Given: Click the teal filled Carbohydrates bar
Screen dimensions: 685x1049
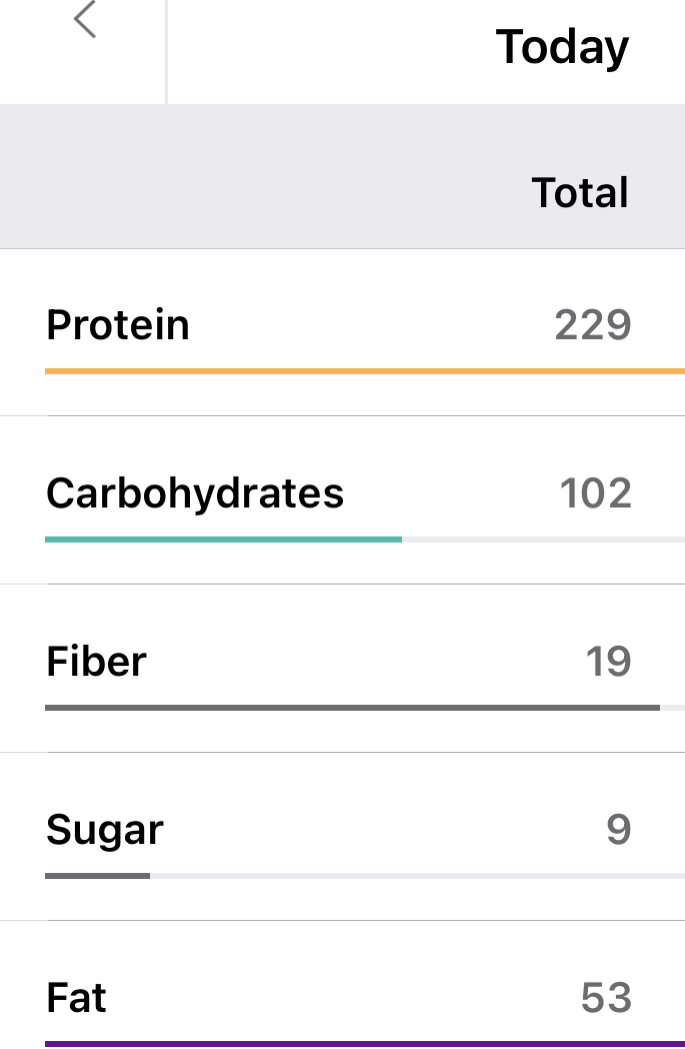Looking at the screenshot, I should click(x=223, y=539).
